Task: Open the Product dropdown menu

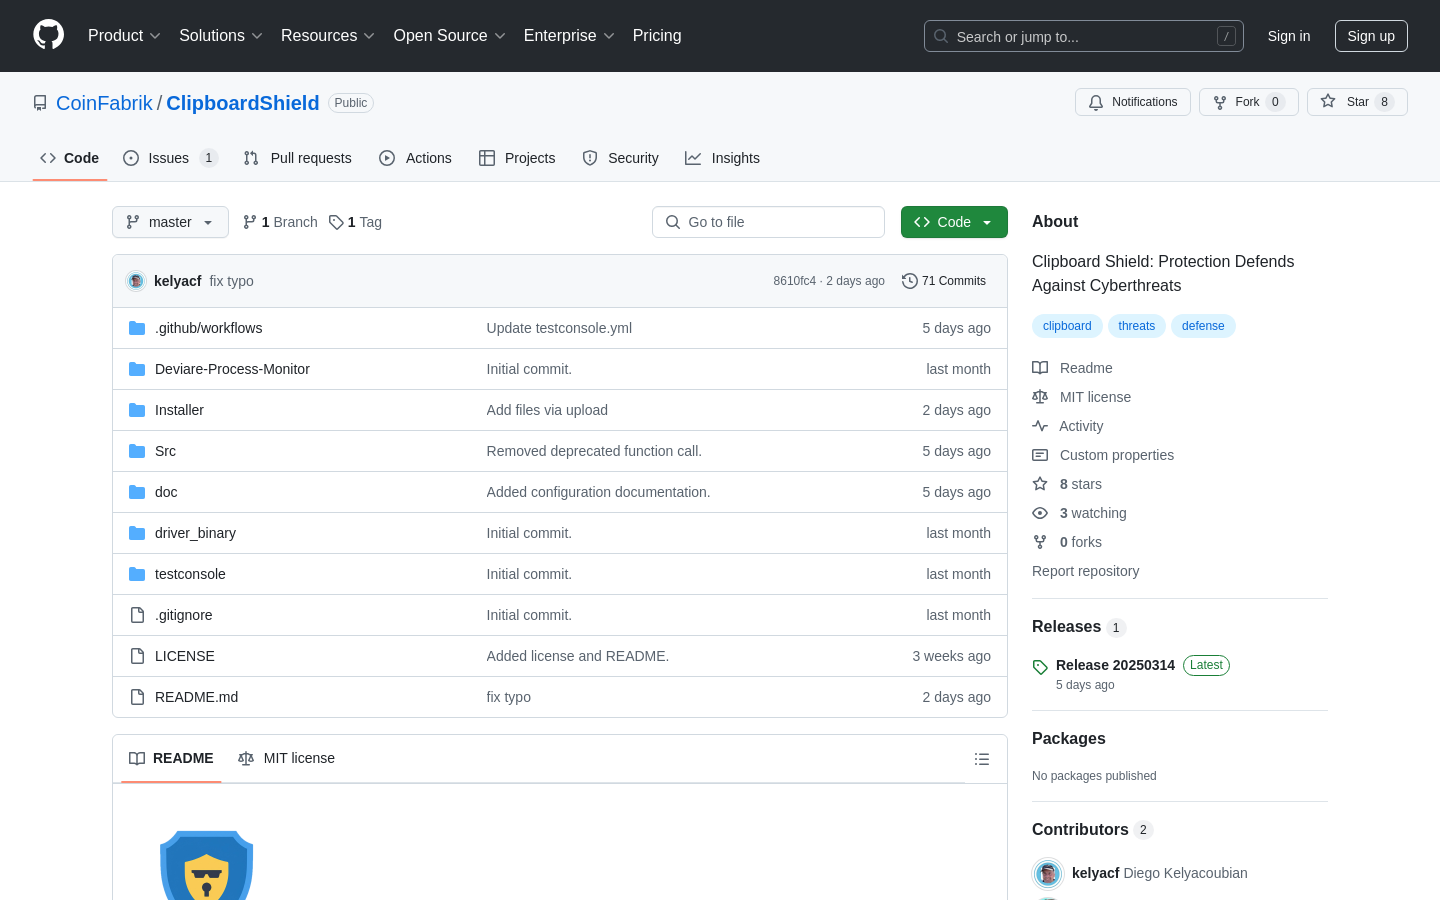Action: click(124, 36)
